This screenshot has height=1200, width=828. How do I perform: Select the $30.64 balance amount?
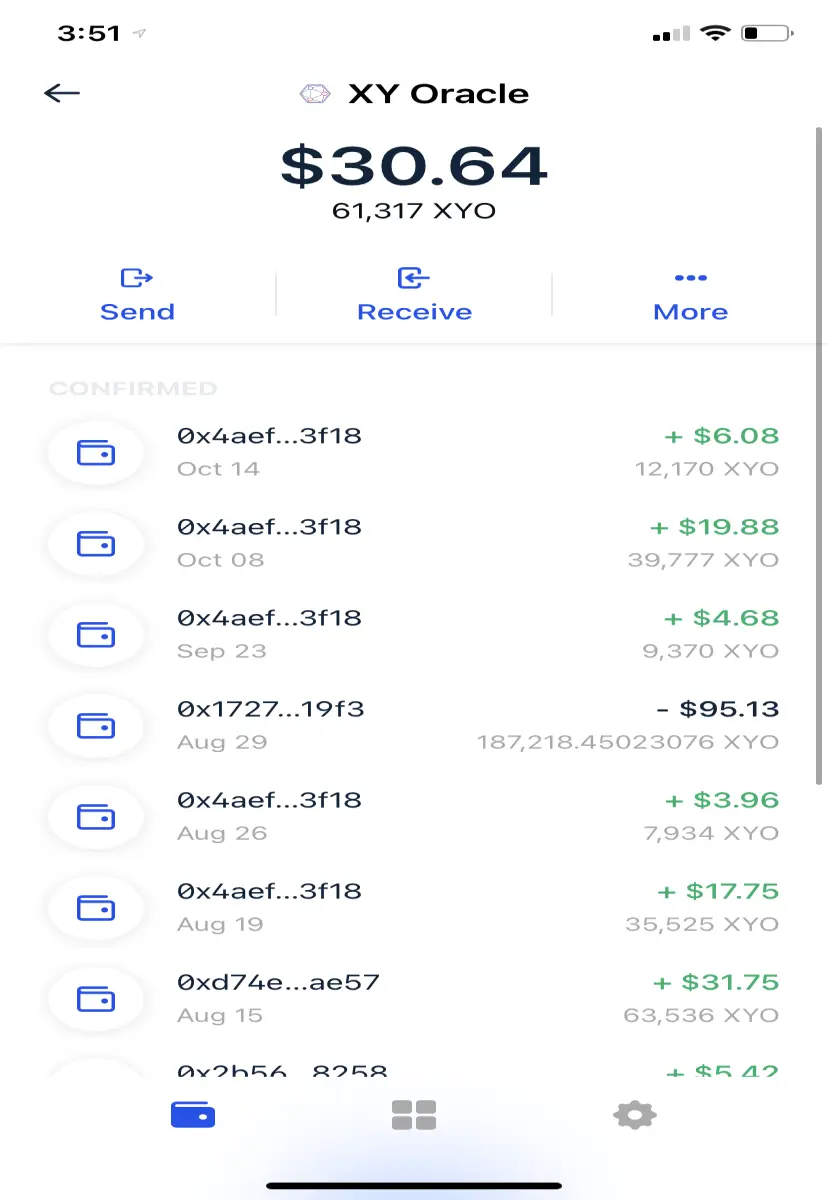click(414, 166)
